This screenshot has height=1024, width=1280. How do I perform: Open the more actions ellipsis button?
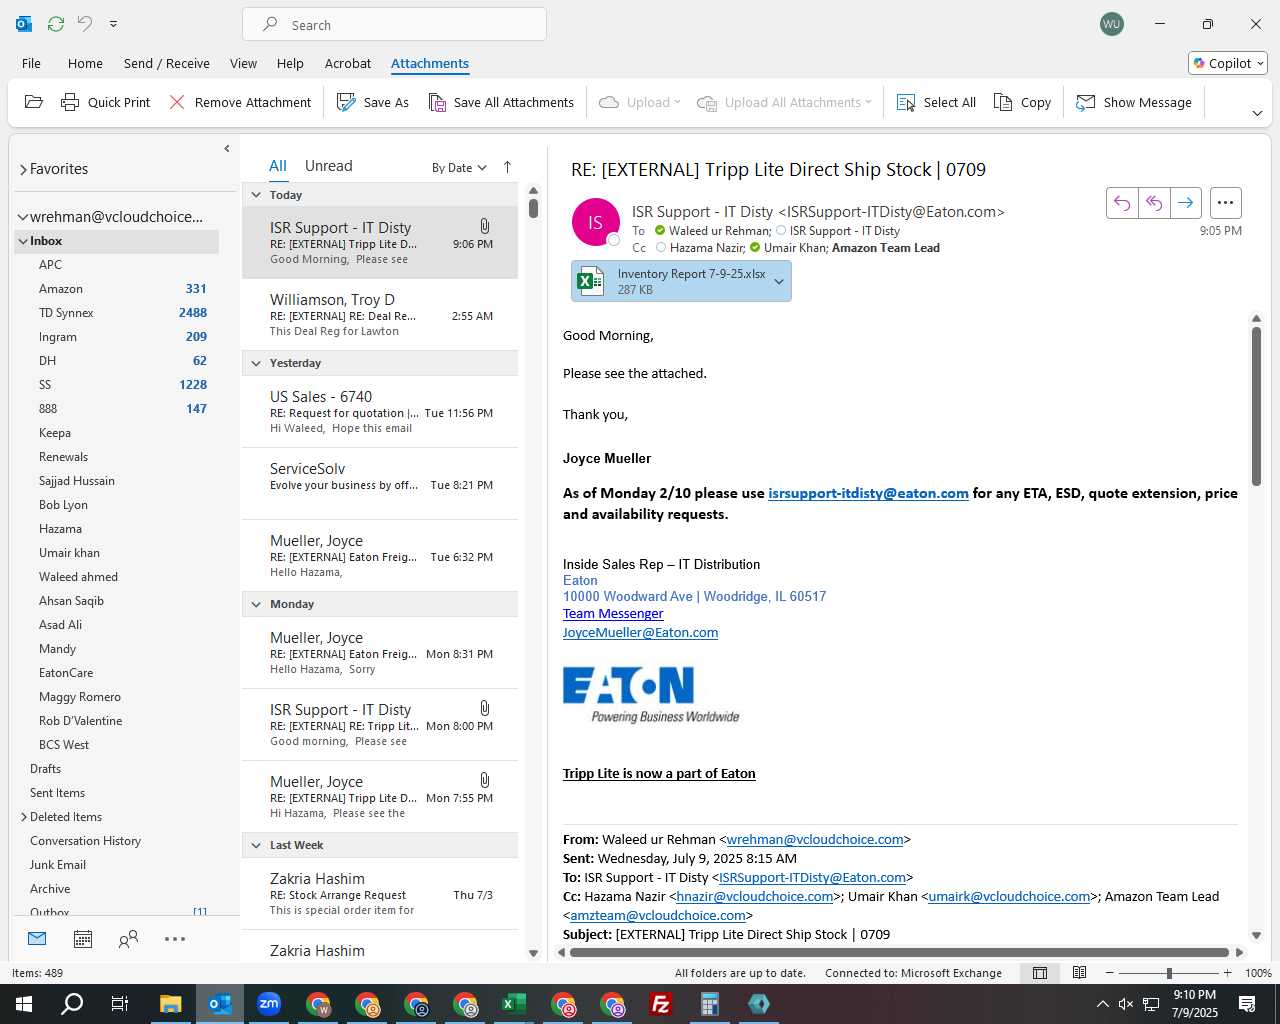pyautogui.click(x=1226, y=203)
